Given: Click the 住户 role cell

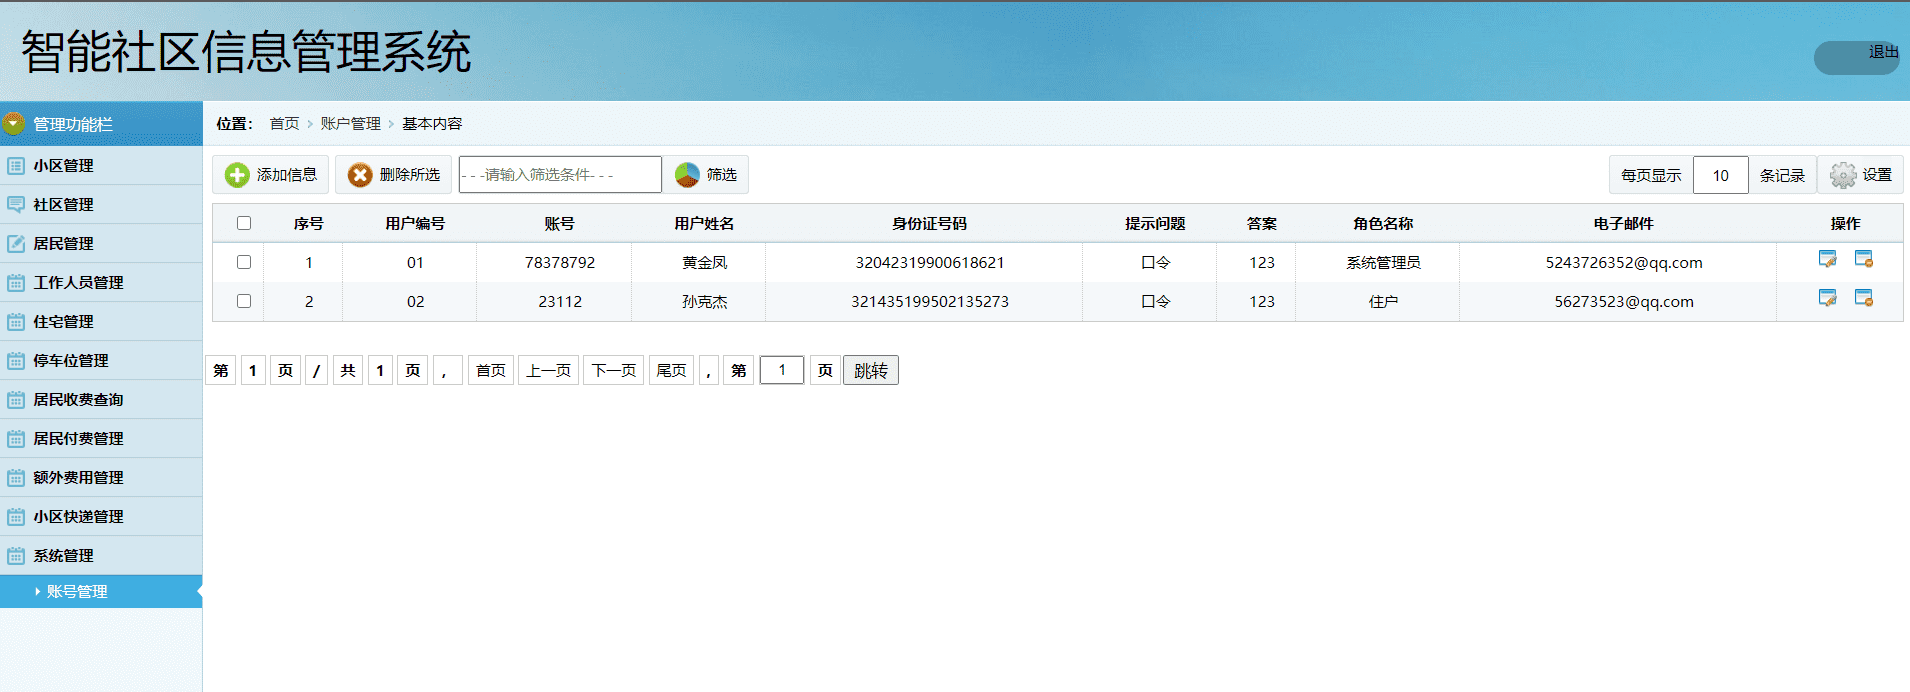Looking at the screenshot, I should (x=1383, y=302).
